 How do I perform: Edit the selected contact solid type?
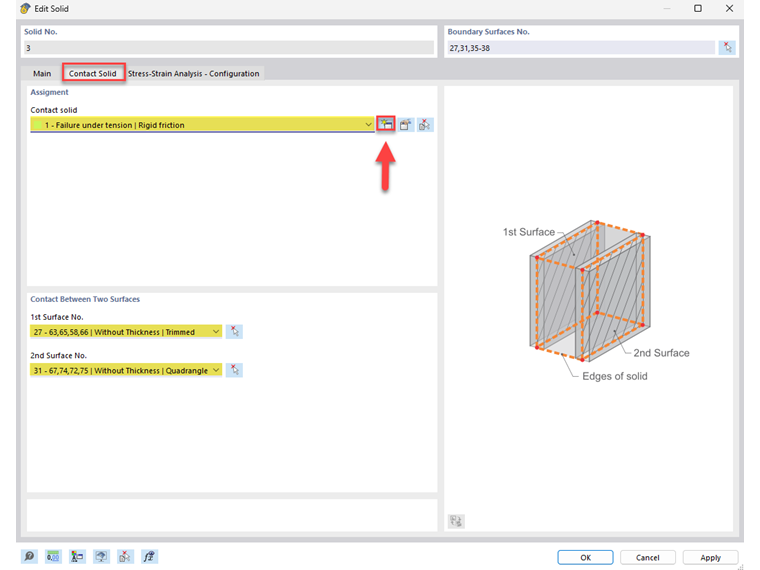click(x=406, y=125)
